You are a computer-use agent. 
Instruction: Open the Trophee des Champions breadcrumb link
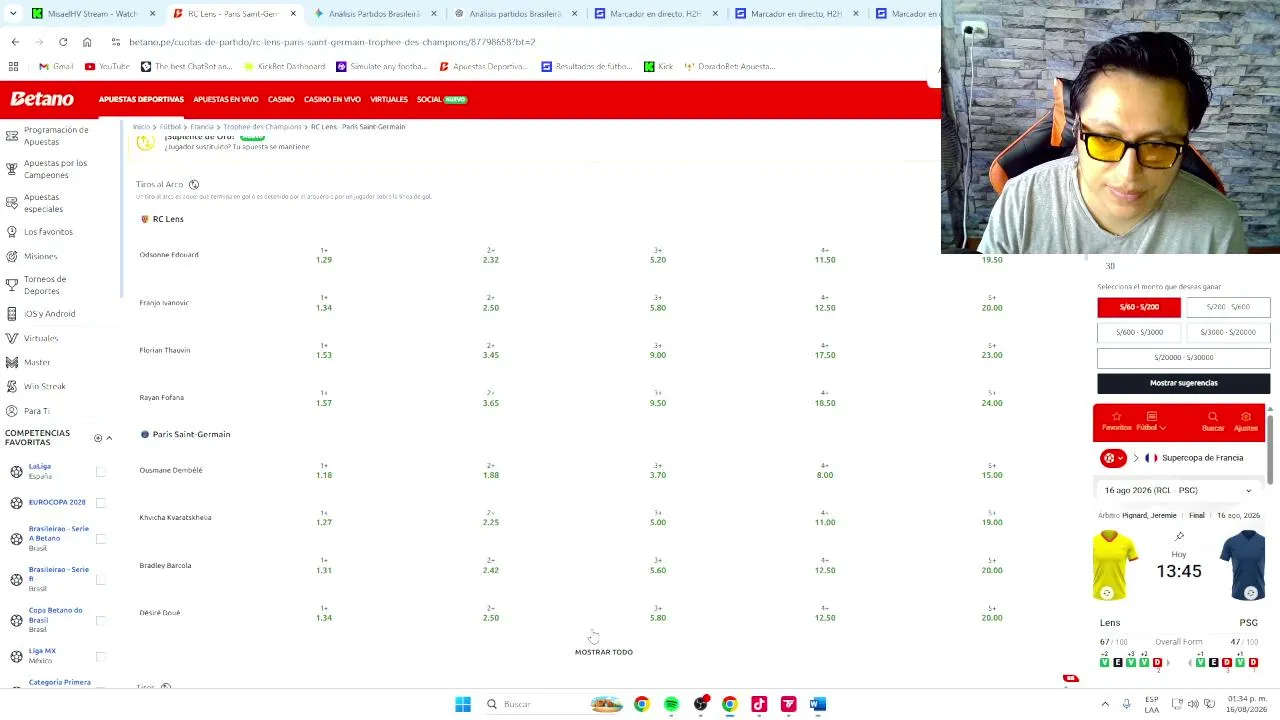pos(262,127)
